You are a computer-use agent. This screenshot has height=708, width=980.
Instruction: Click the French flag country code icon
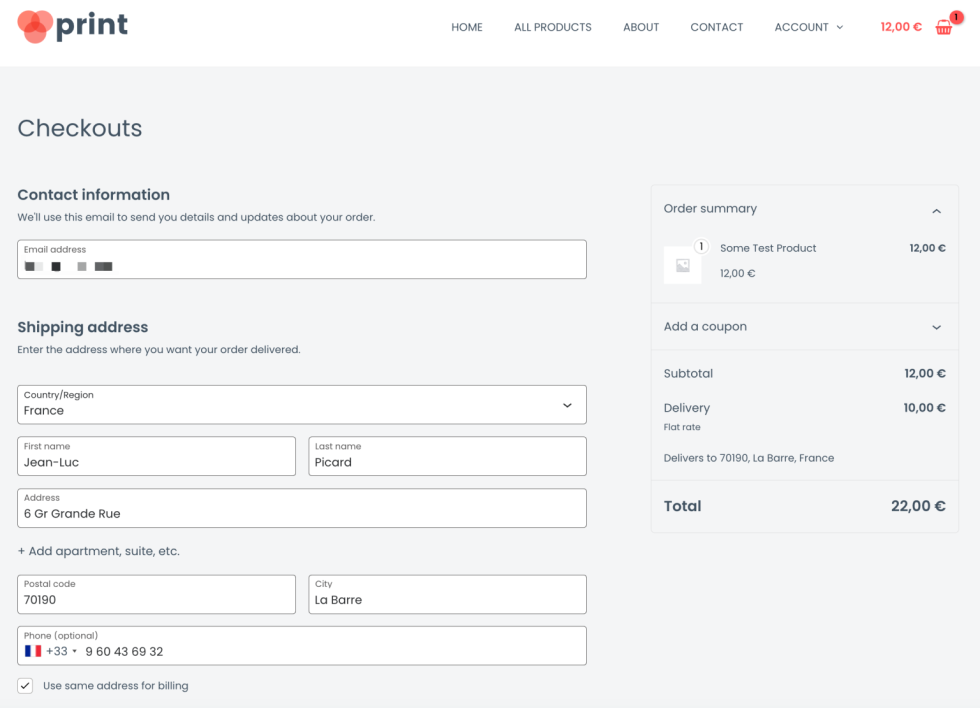pos(33,651)
